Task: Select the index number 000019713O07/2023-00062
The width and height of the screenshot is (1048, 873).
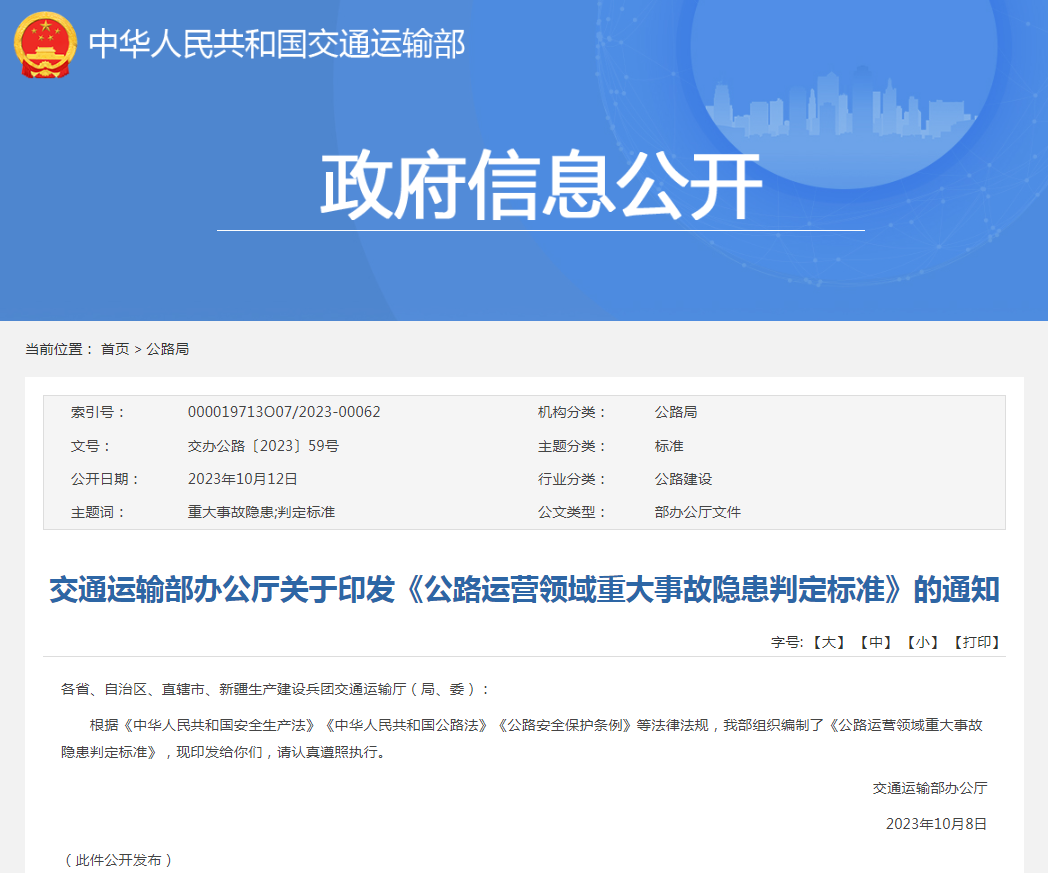Action: [x=284, y=412]
